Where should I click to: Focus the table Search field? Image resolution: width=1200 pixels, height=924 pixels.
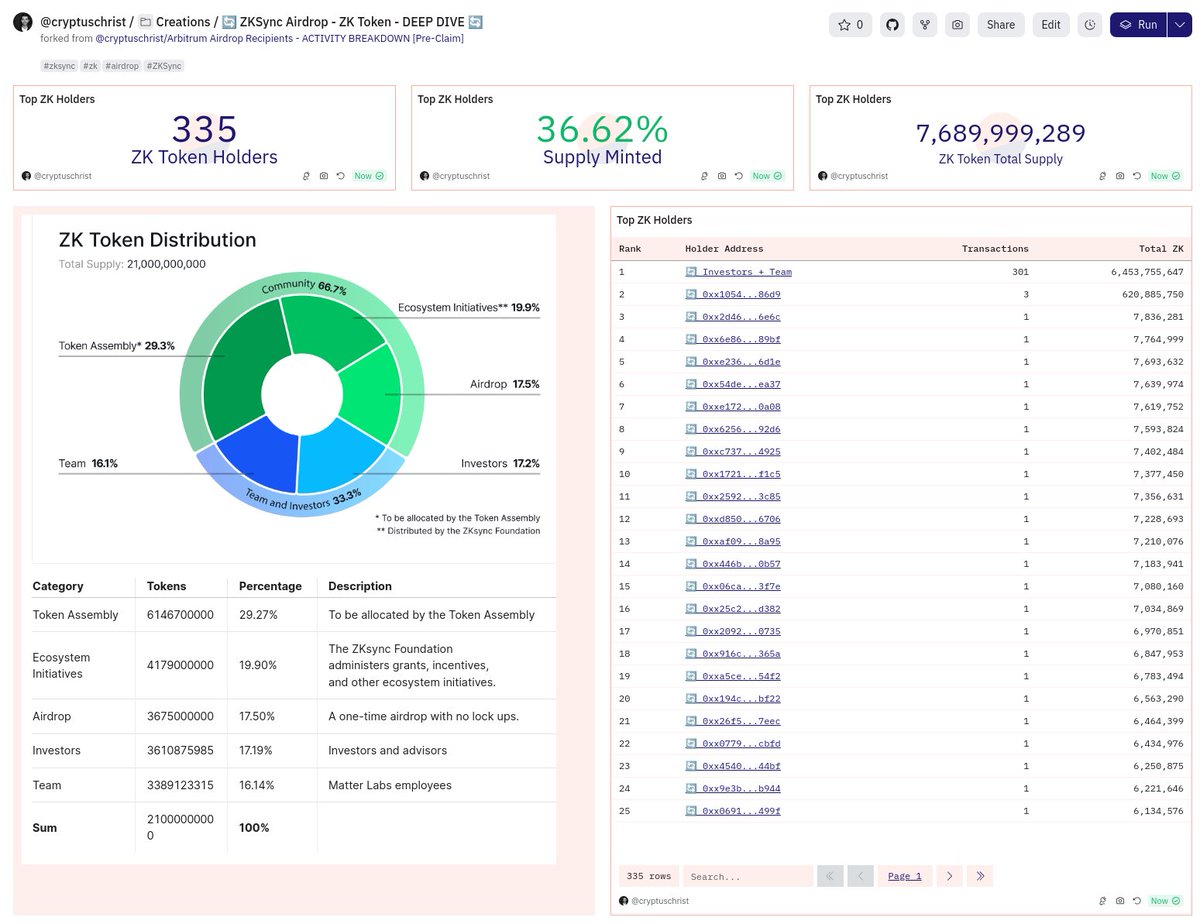[x=747, y=876]
